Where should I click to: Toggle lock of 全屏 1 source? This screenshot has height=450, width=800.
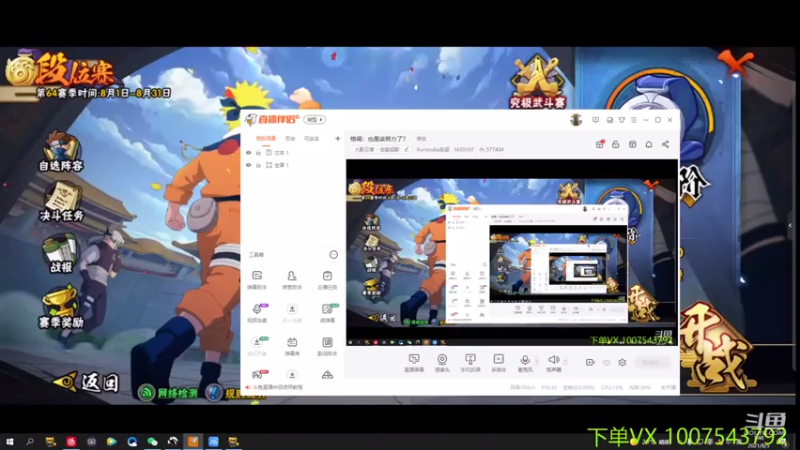(259, 165)
